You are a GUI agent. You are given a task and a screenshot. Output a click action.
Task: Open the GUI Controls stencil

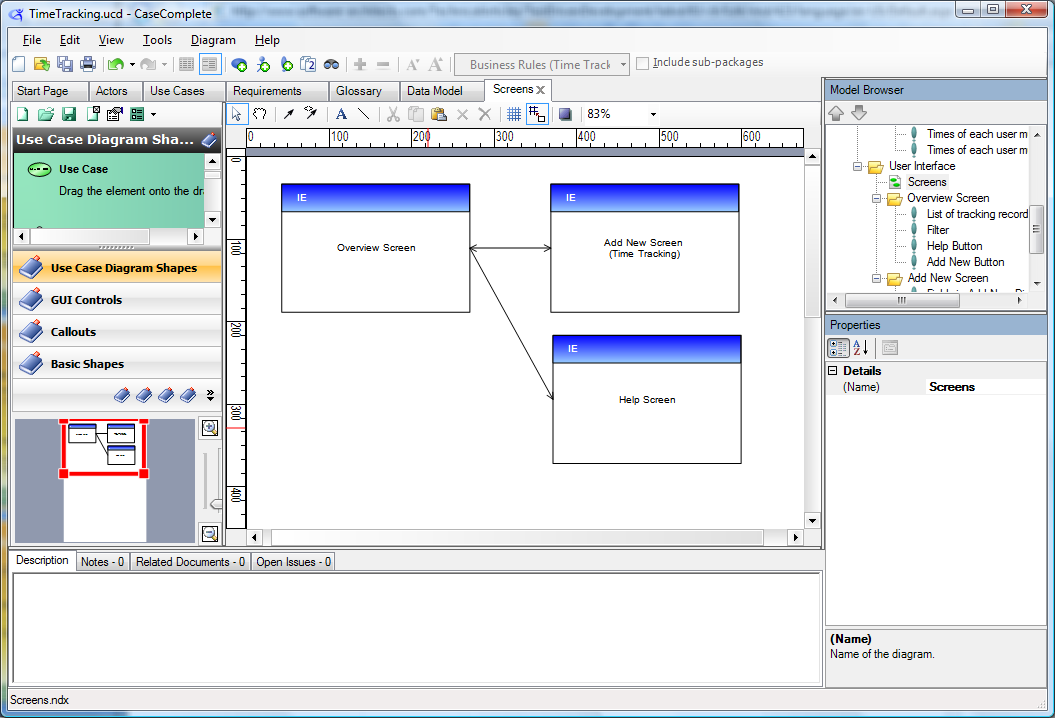[x=117, y=300]
